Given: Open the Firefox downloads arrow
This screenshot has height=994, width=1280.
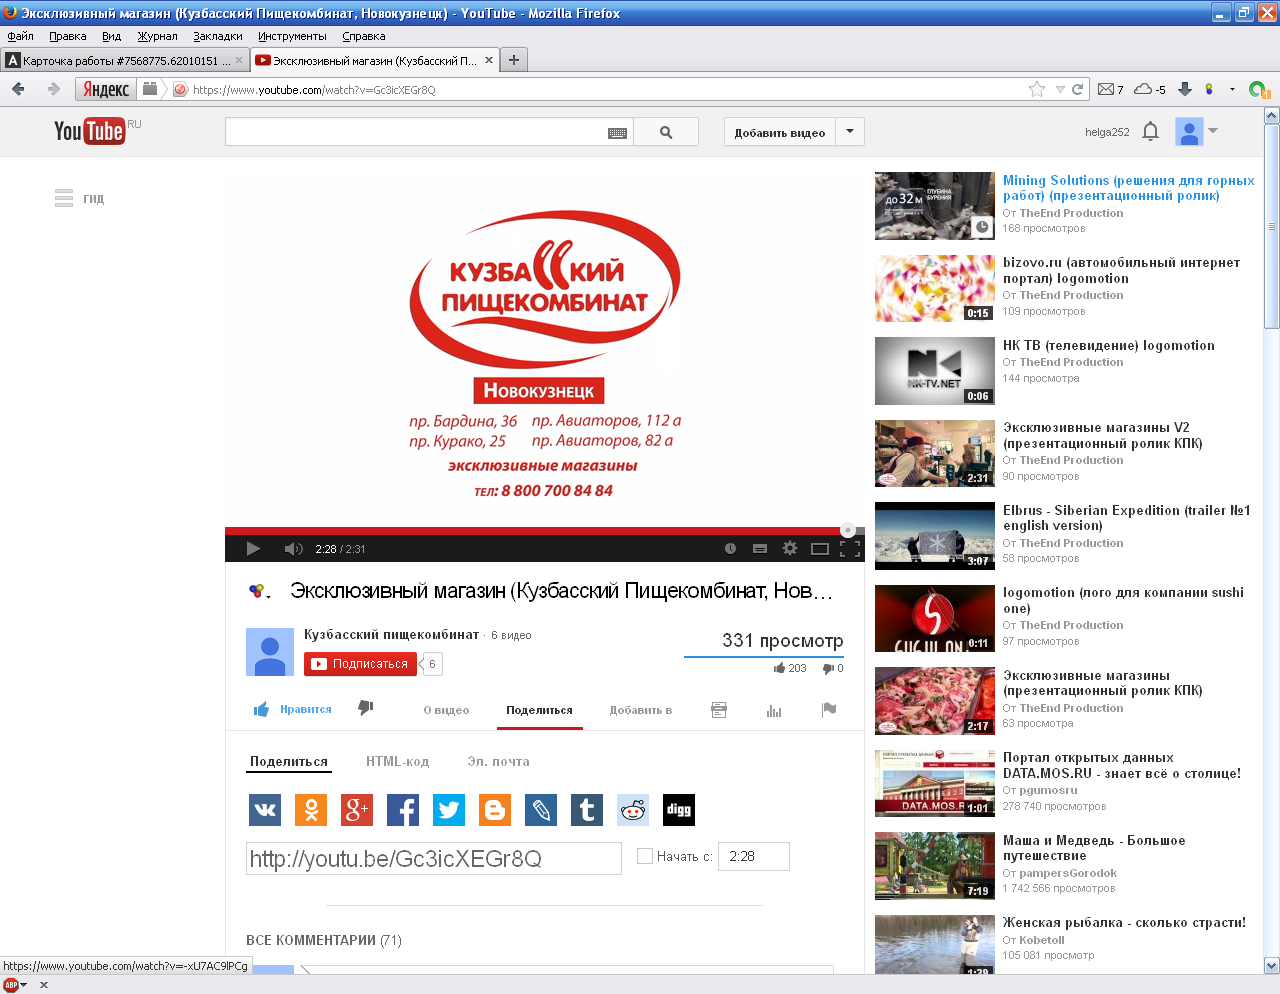Looking at the screenshot, I should [x=1185, y=89].
